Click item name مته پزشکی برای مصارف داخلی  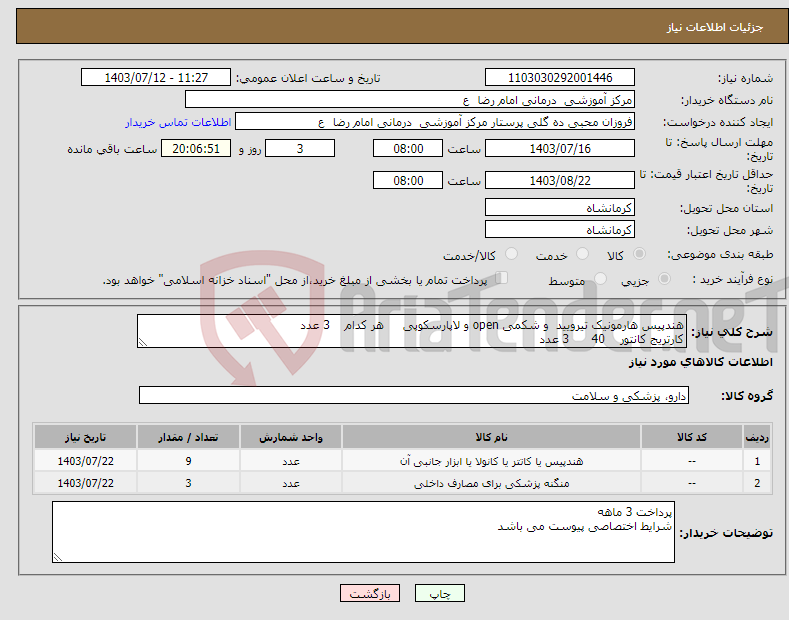pyautogui.click(x=491, y=483)
